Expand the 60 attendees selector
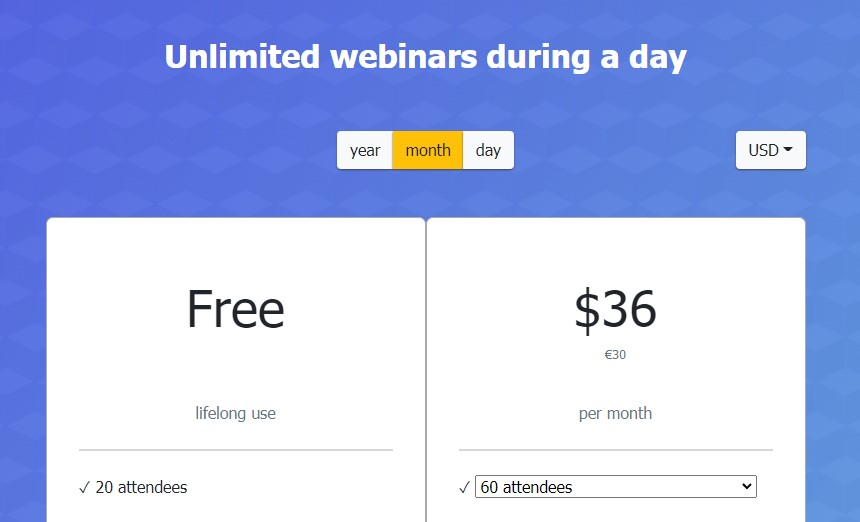860x522 pixels. click(x=615, y=487)
